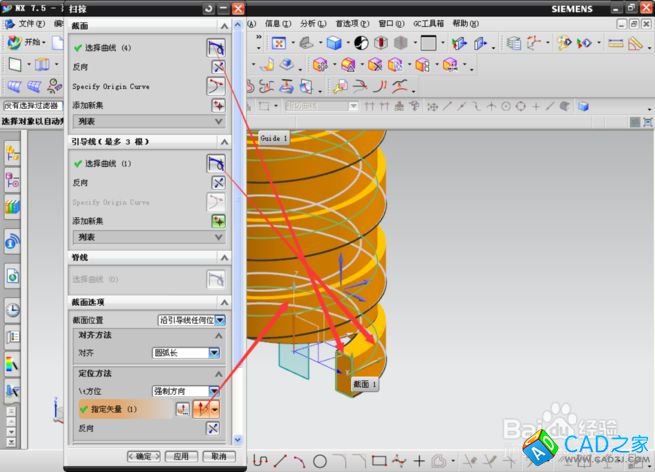Open the 帮助 menu

pos(465,23)
